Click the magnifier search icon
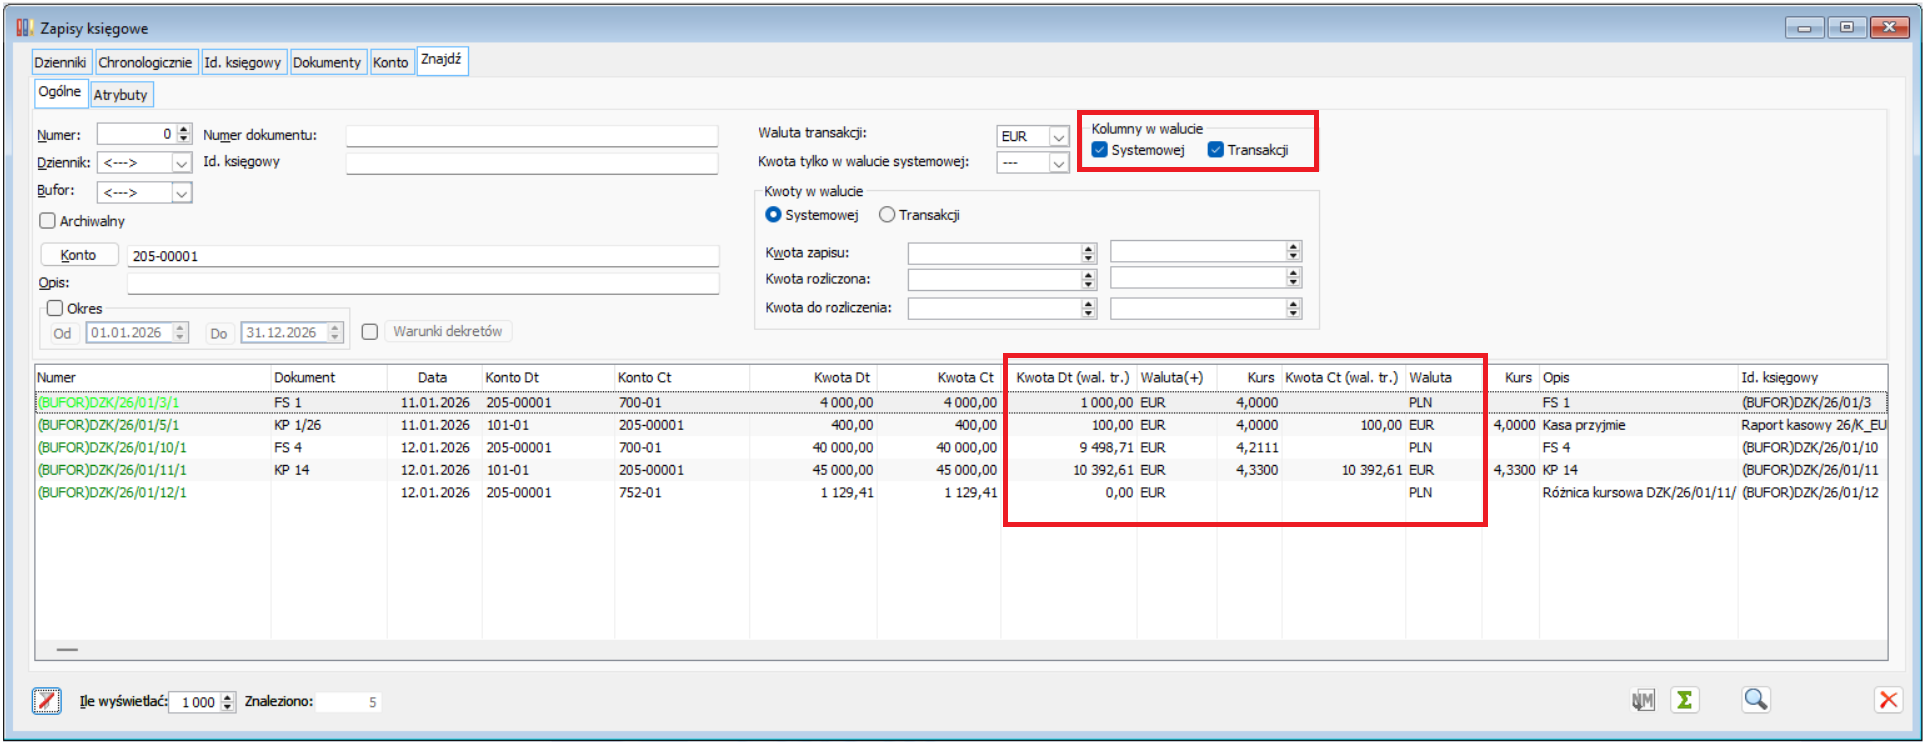The image size is (1928, 742). click(x=1755, y=700)
